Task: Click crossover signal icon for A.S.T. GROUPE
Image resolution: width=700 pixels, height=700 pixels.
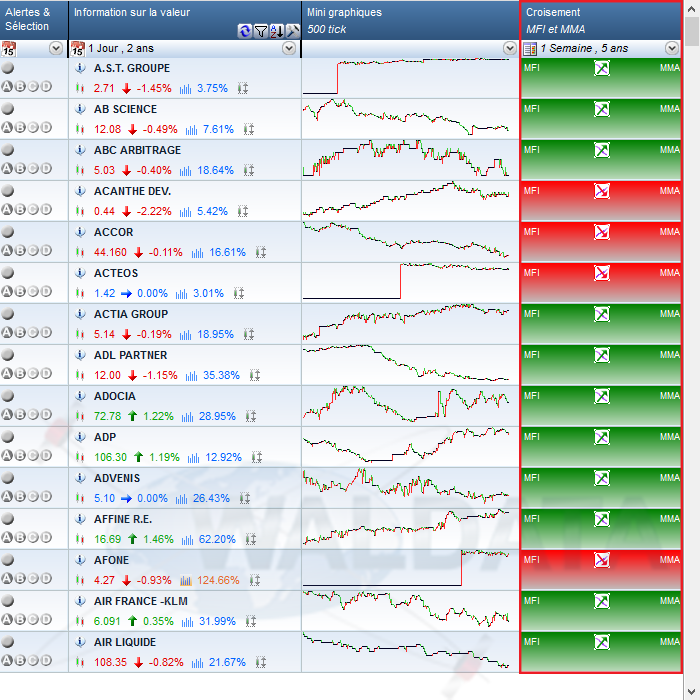Action: click(602, 68)
